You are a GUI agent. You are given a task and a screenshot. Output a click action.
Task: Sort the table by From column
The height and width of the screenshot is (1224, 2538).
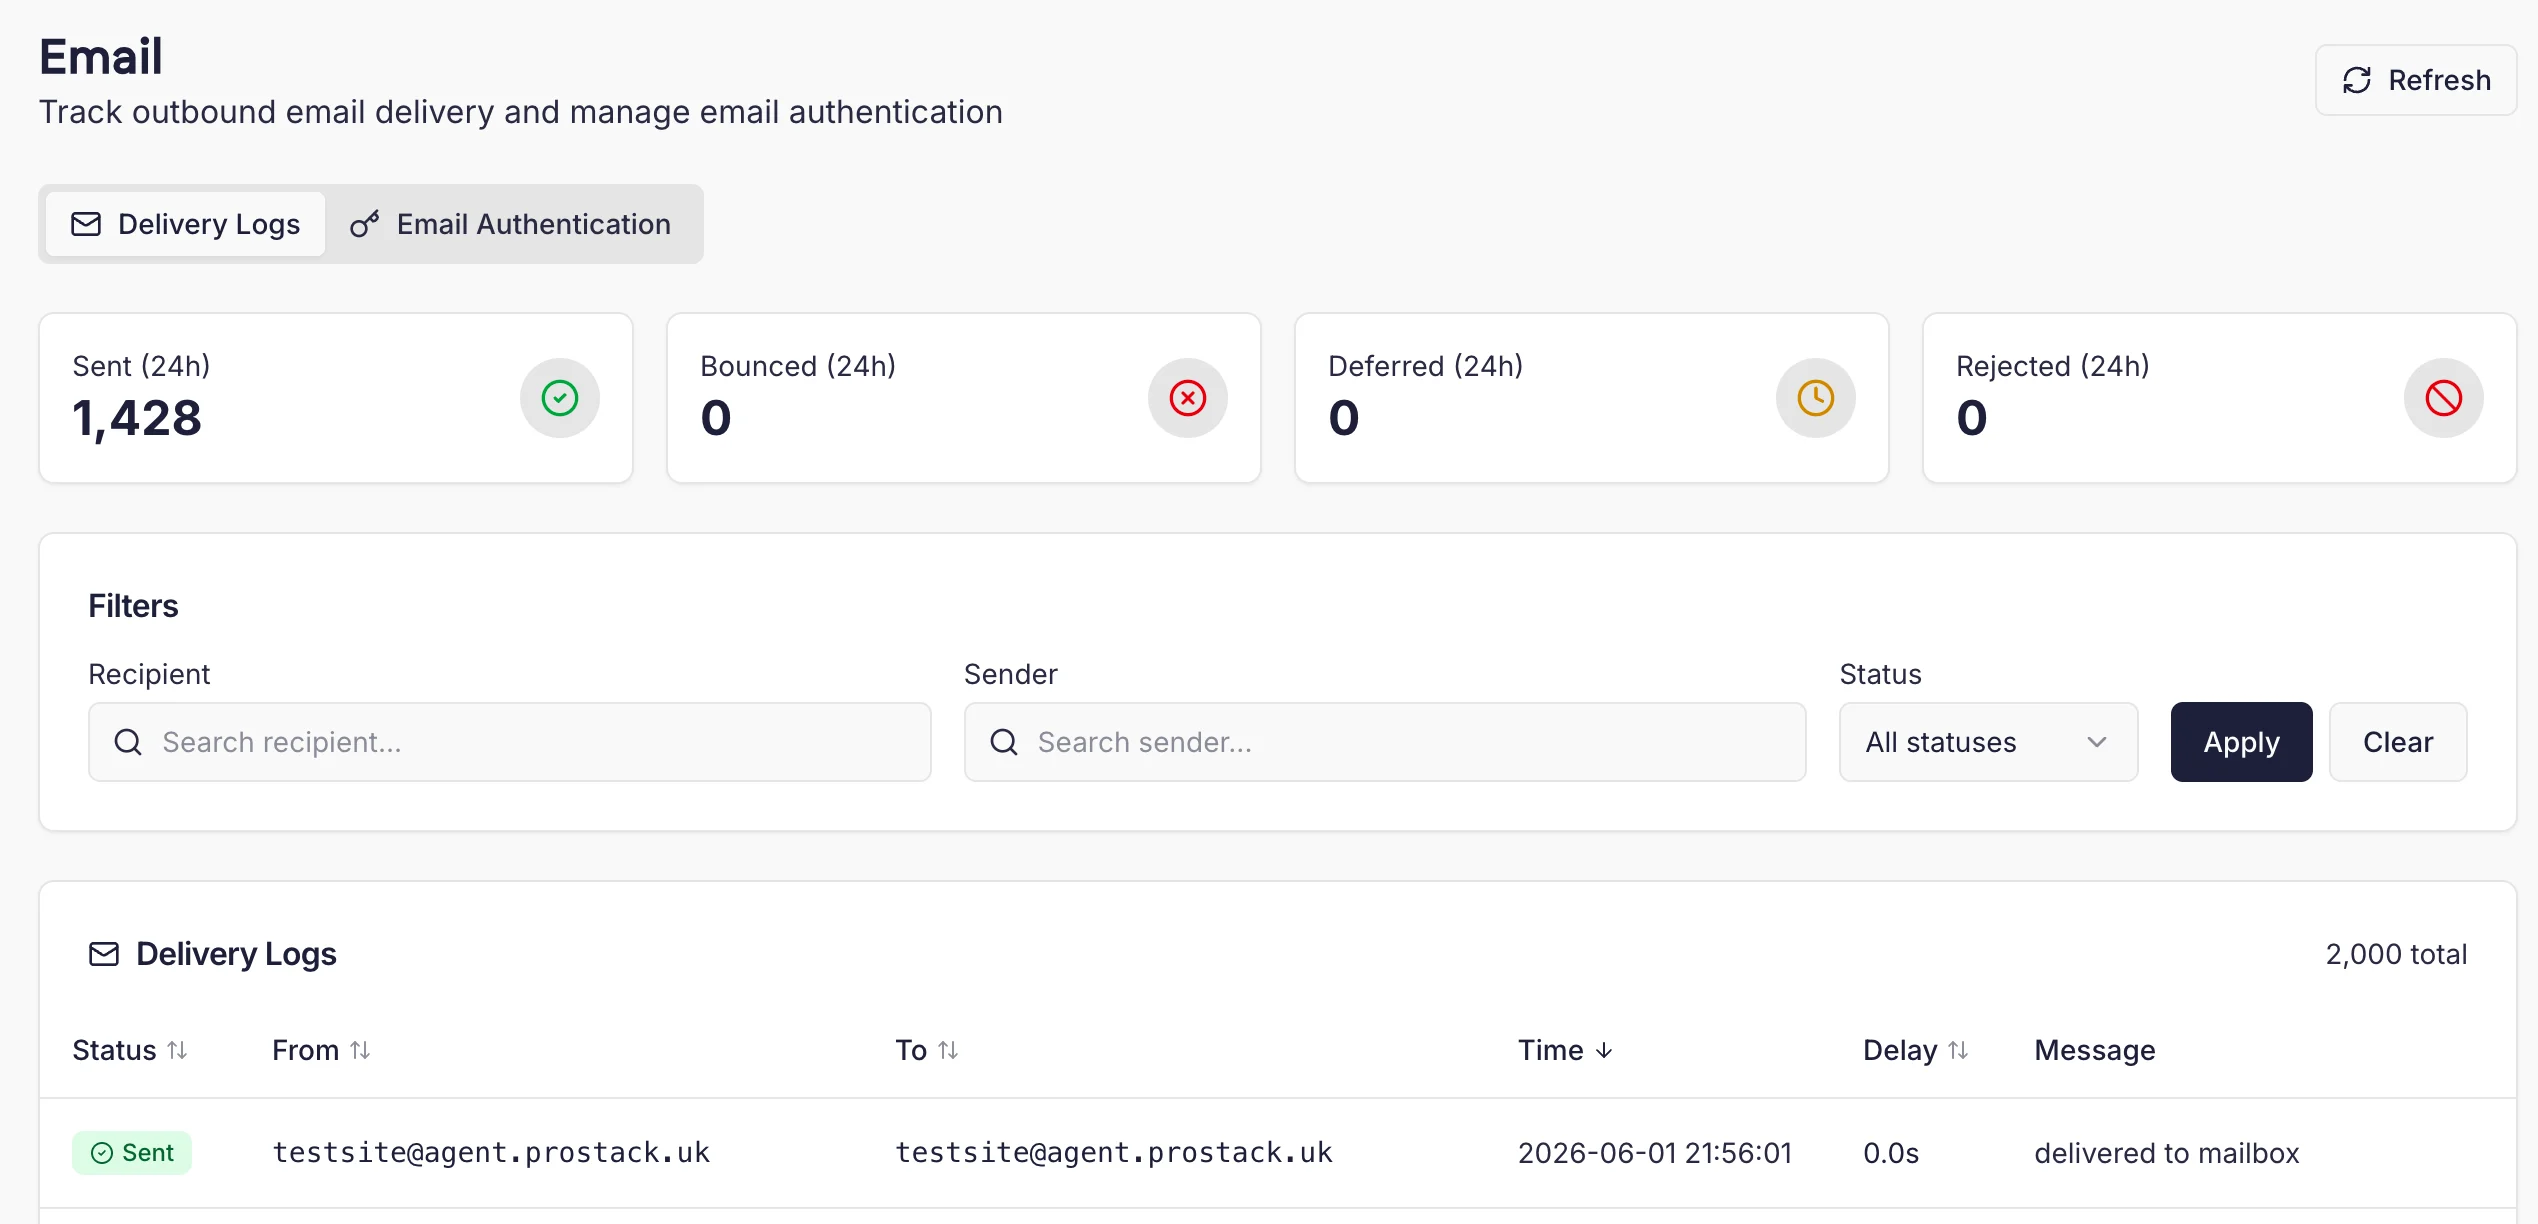point(322,1050)
